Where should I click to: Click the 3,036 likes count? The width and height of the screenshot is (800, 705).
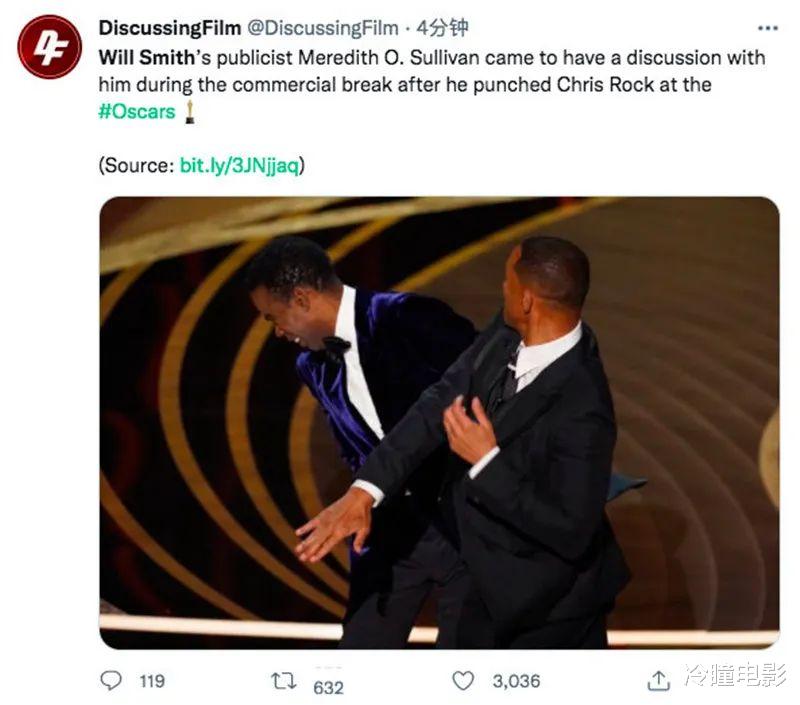pyautogui.click(x=516, y=681)
